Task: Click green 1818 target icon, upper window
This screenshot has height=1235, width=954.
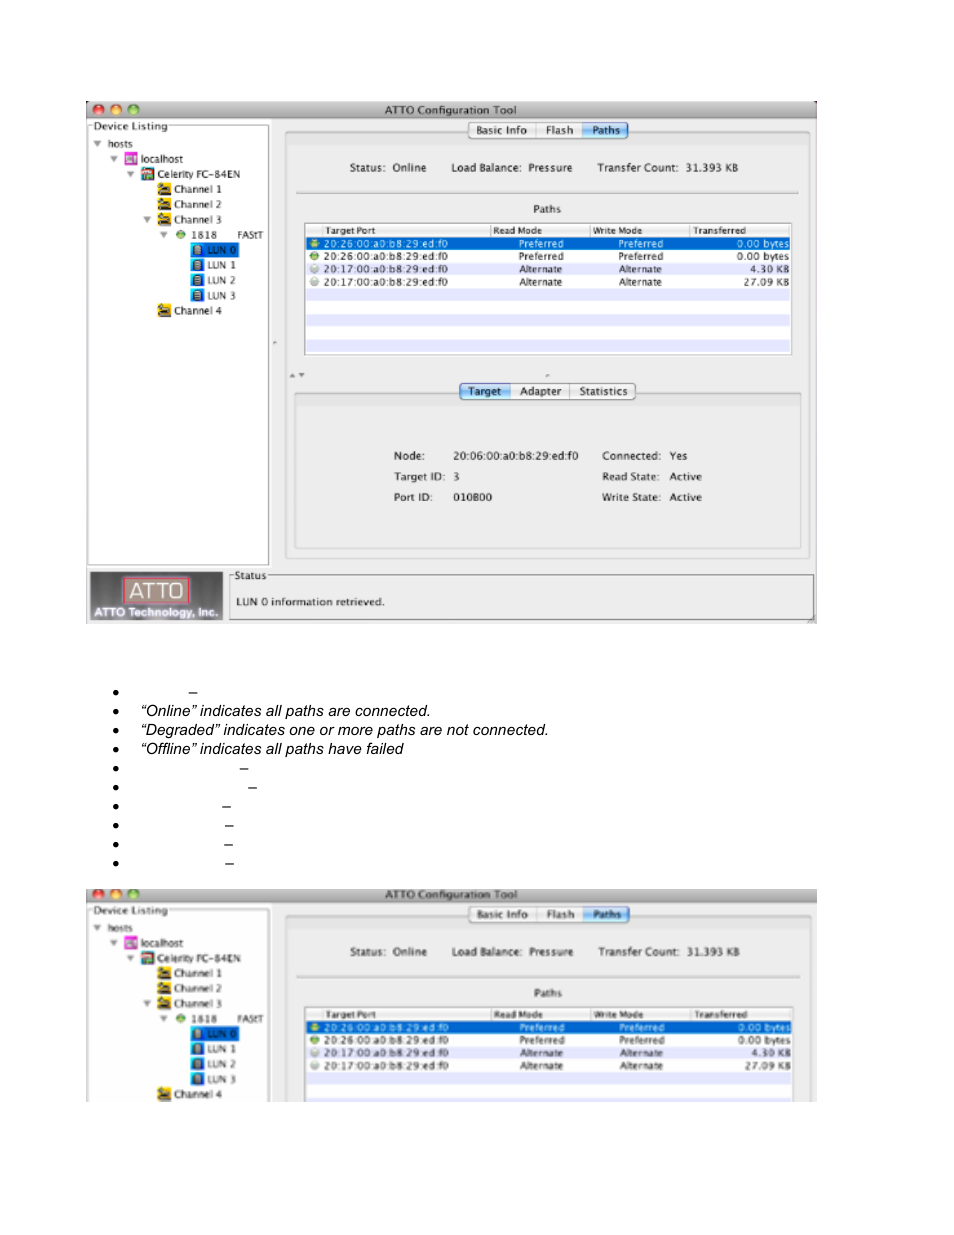Action: click(181, 235)
